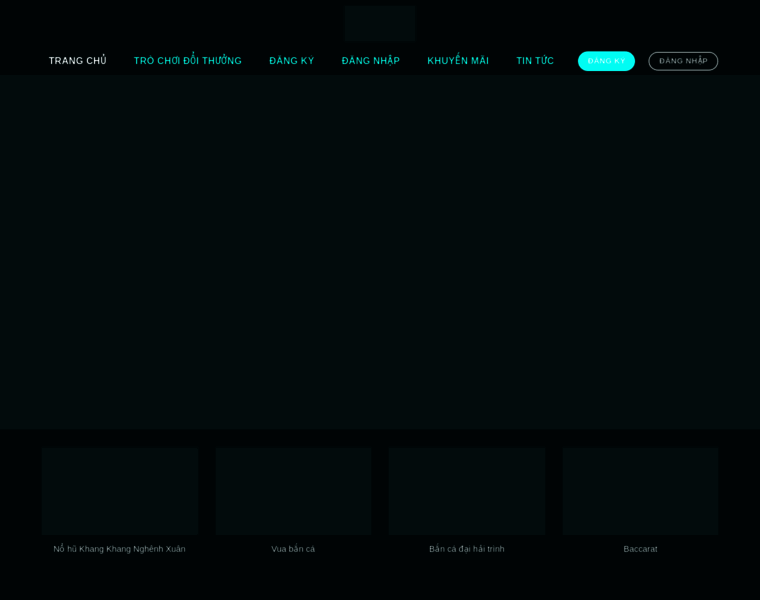Screen dimensions: 760x600
Task: Click the large hero banner area
Action: pos(380,252)
